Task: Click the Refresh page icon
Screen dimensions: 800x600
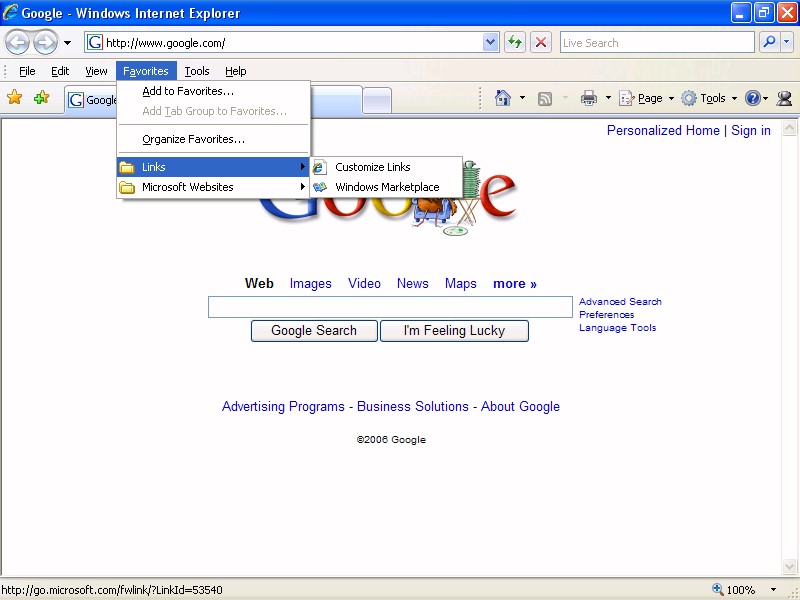Action: tap(515, 42)
